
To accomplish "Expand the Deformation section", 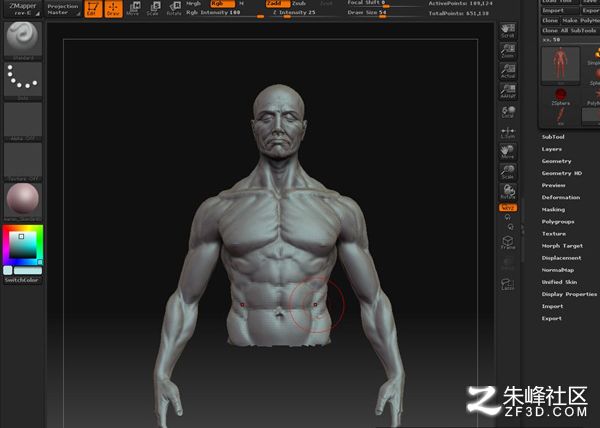I will (561, 197).
